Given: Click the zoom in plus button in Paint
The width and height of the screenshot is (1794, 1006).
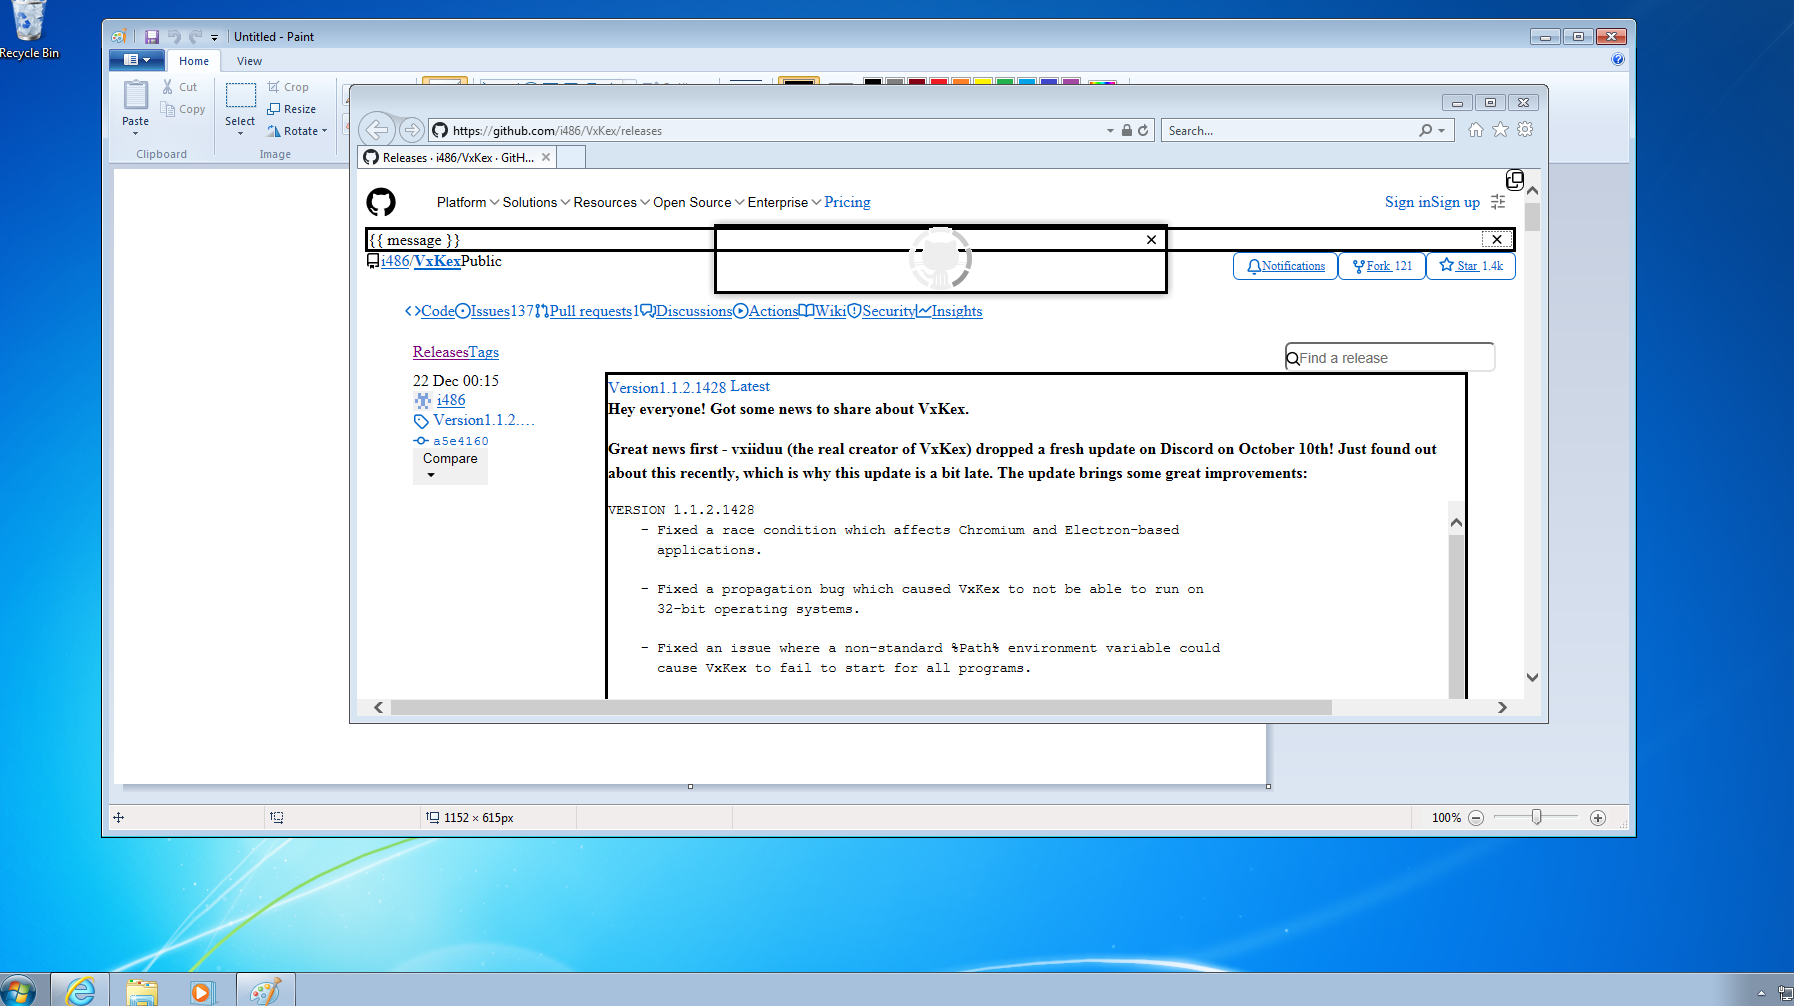Looking at the screenshot, I should (x=1598, y=818).
